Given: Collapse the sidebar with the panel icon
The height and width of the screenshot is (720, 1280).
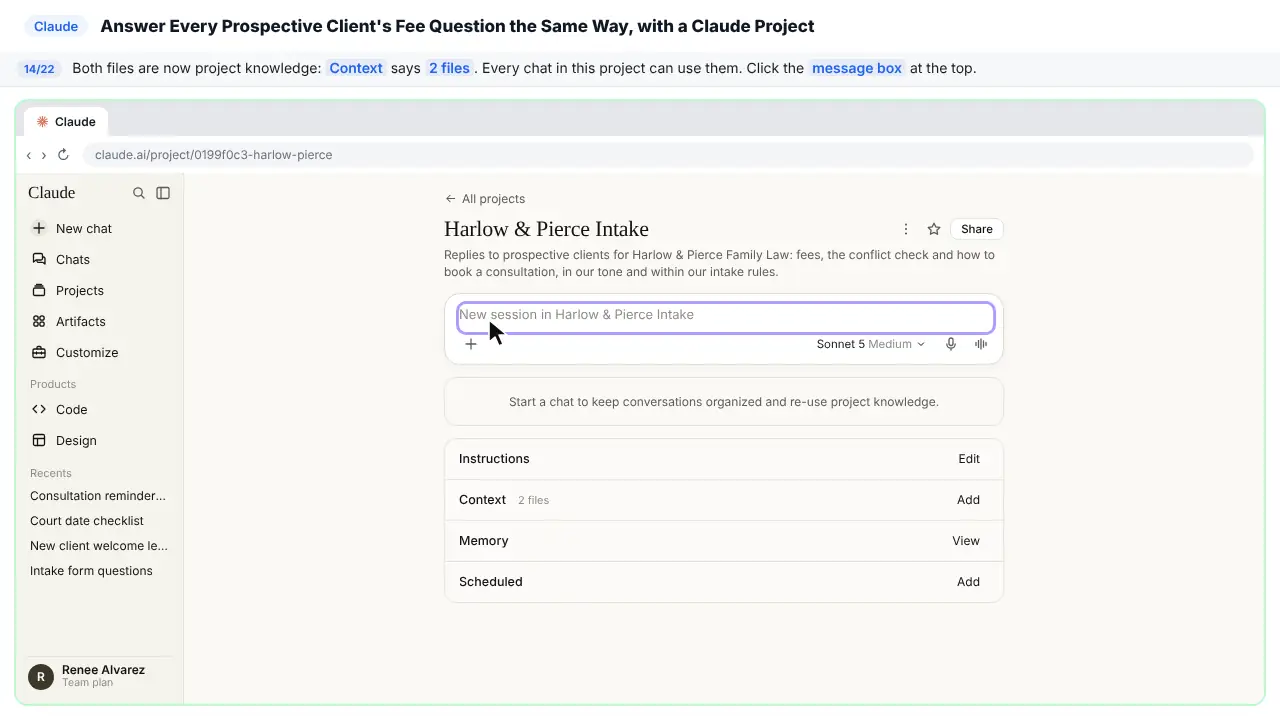Looking at the screenshot, I should tap(163, 193).
